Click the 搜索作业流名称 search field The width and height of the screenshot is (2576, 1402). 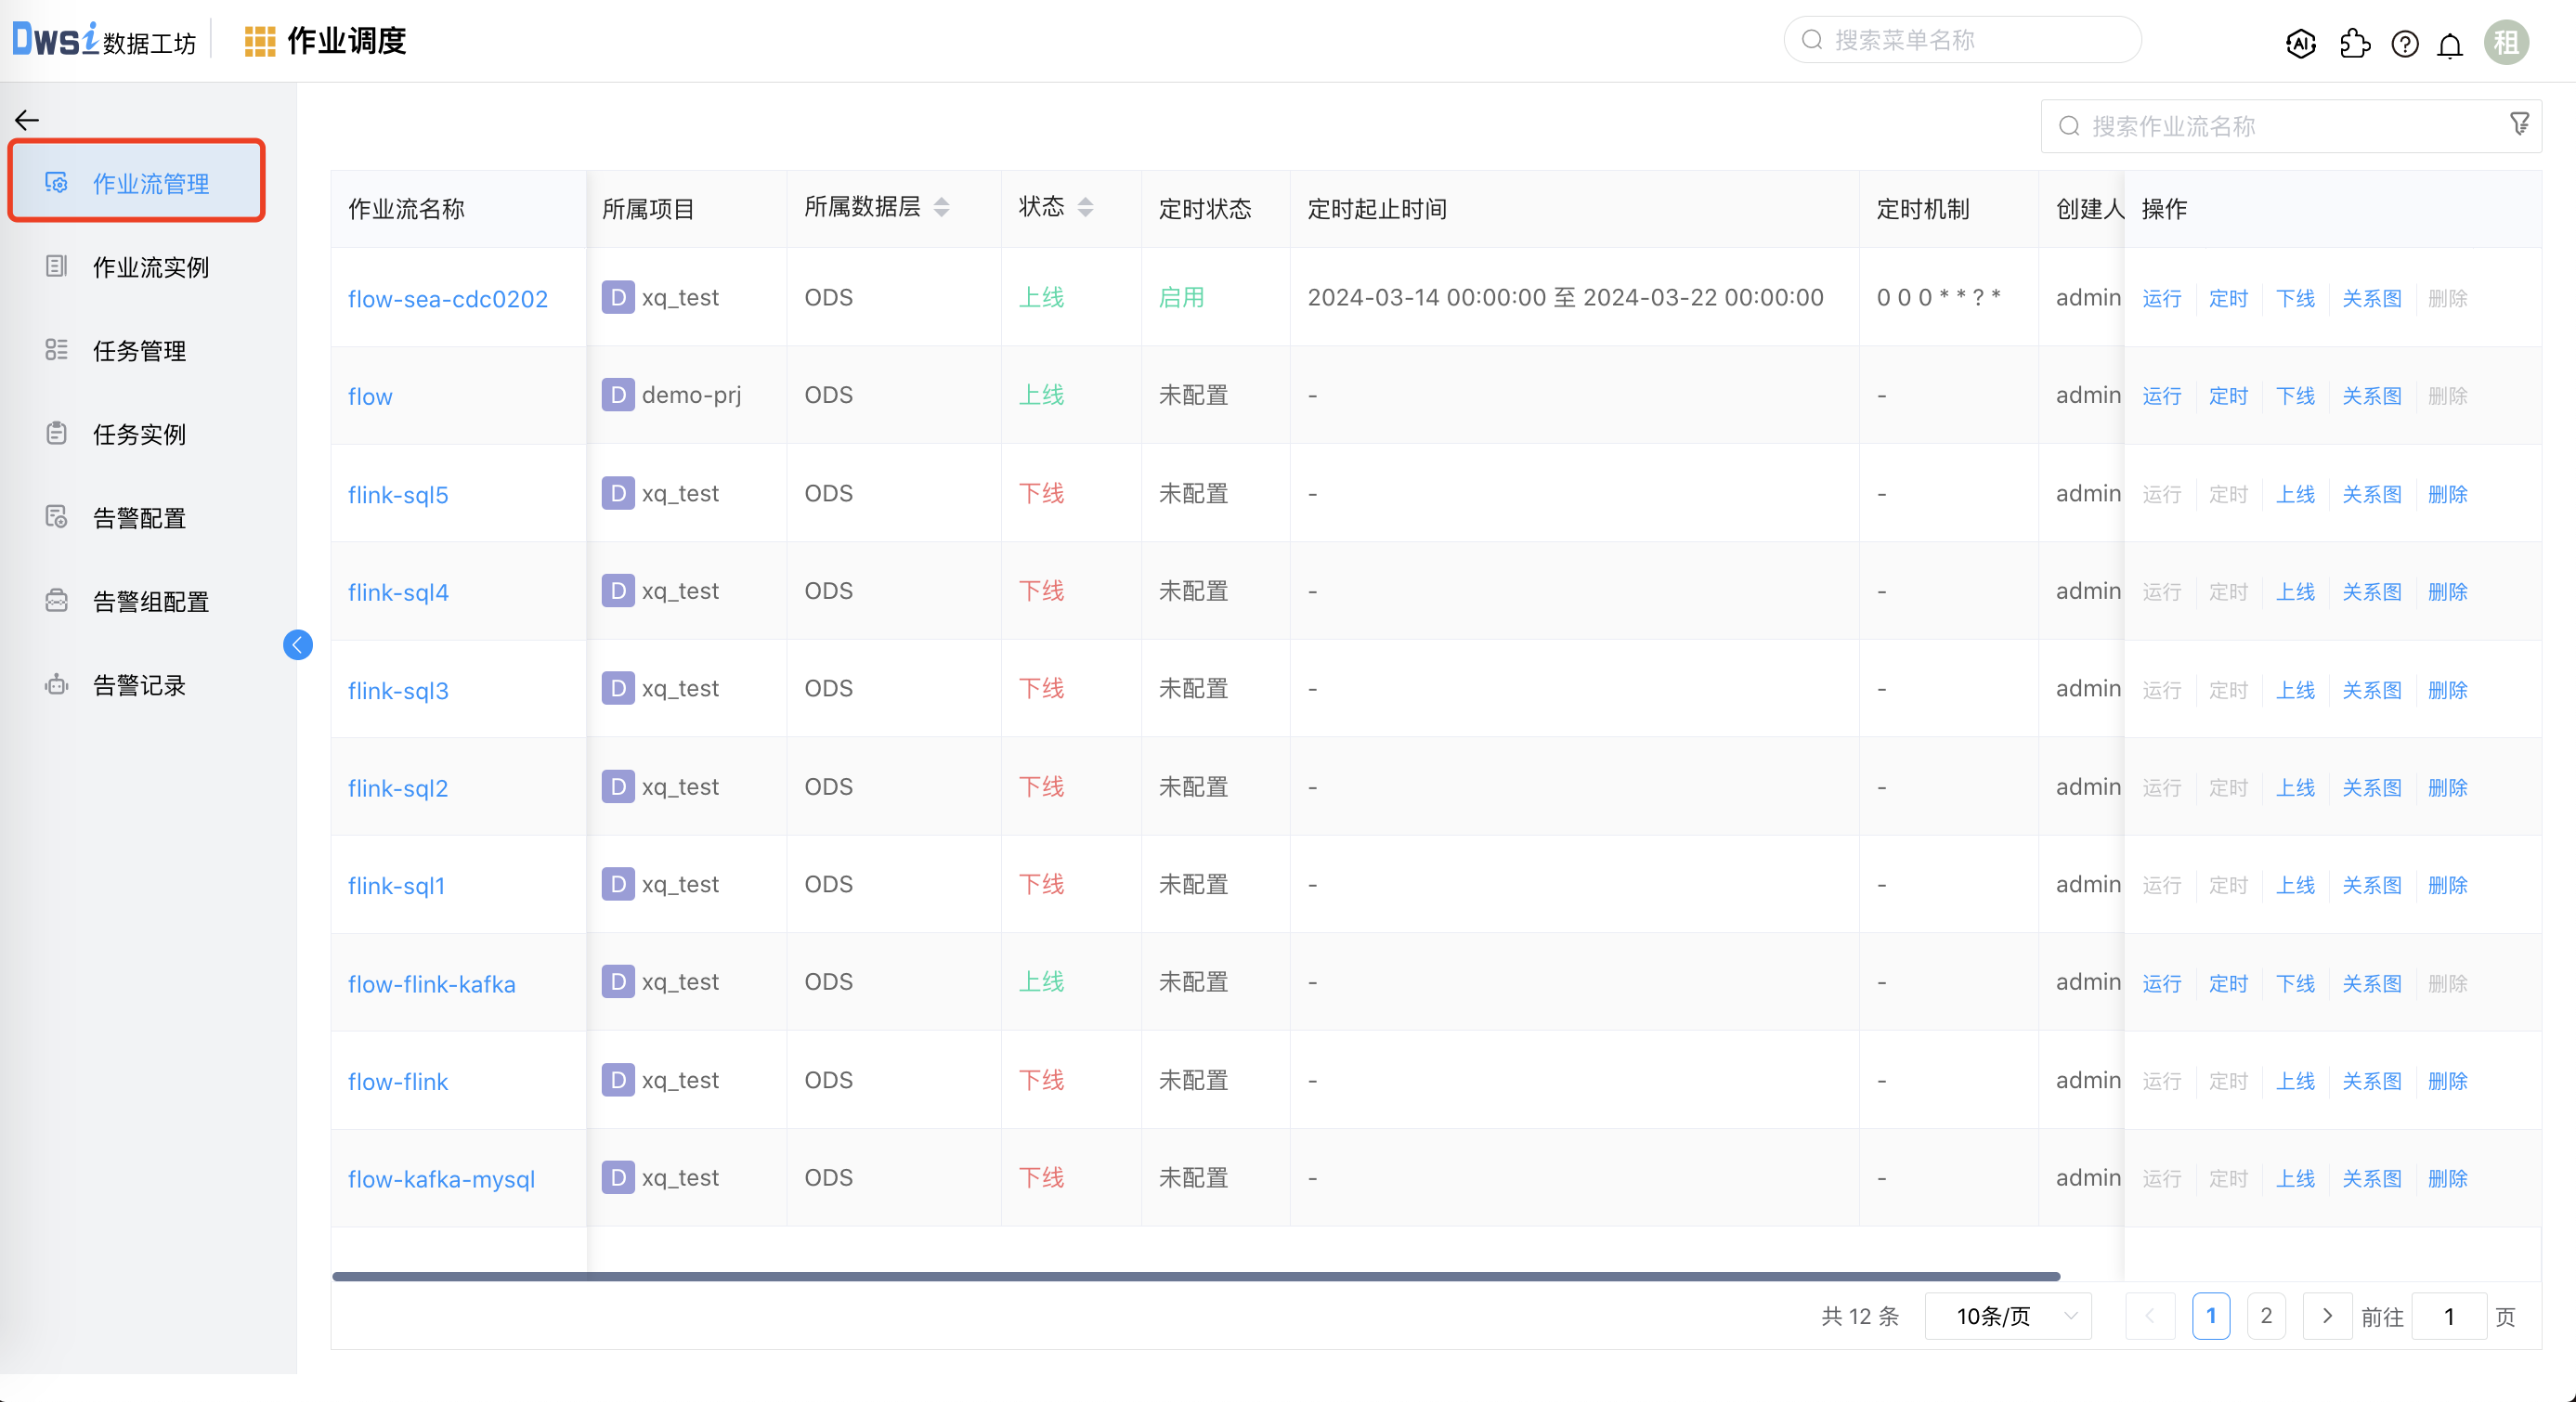(2280, 126)
